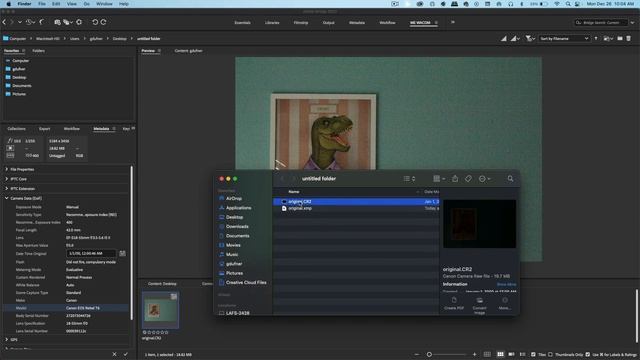Open the Edit menu in menu bar
Image resolution: width=640 pixels, height=360 pixels.
(x=56, y=4)
